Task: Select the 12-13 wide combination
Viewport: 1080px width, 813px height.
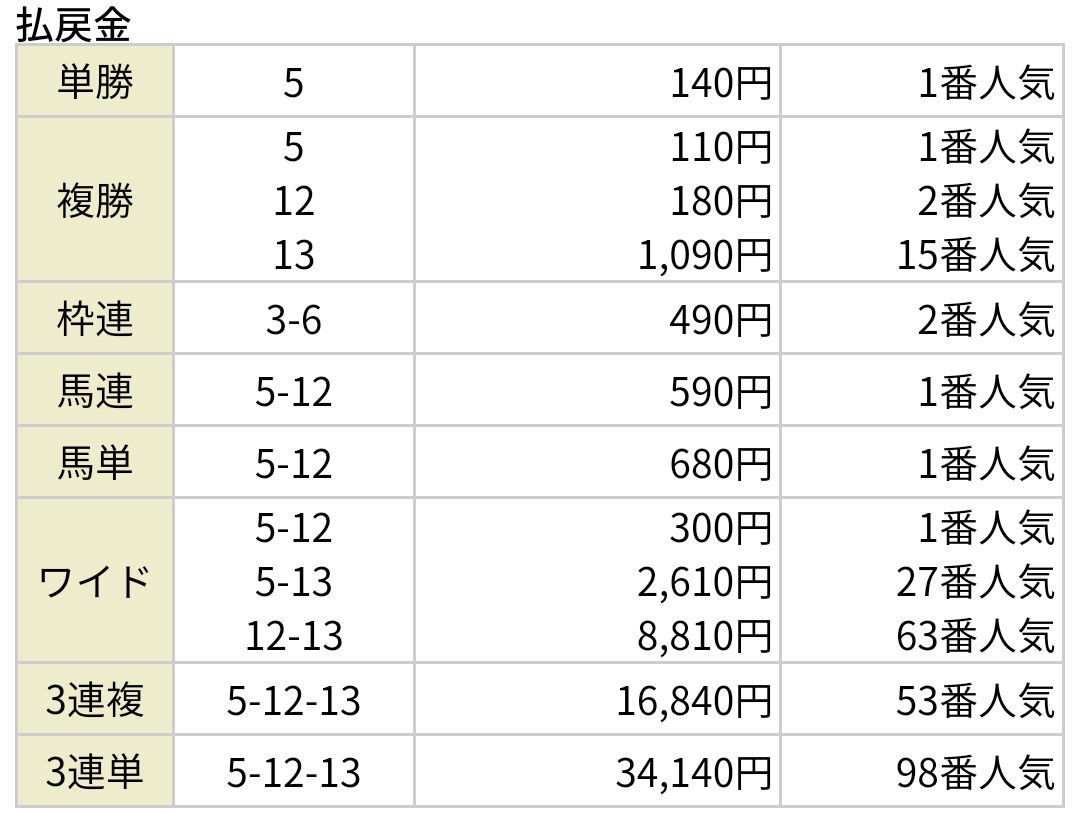Action: coord(294,636)
